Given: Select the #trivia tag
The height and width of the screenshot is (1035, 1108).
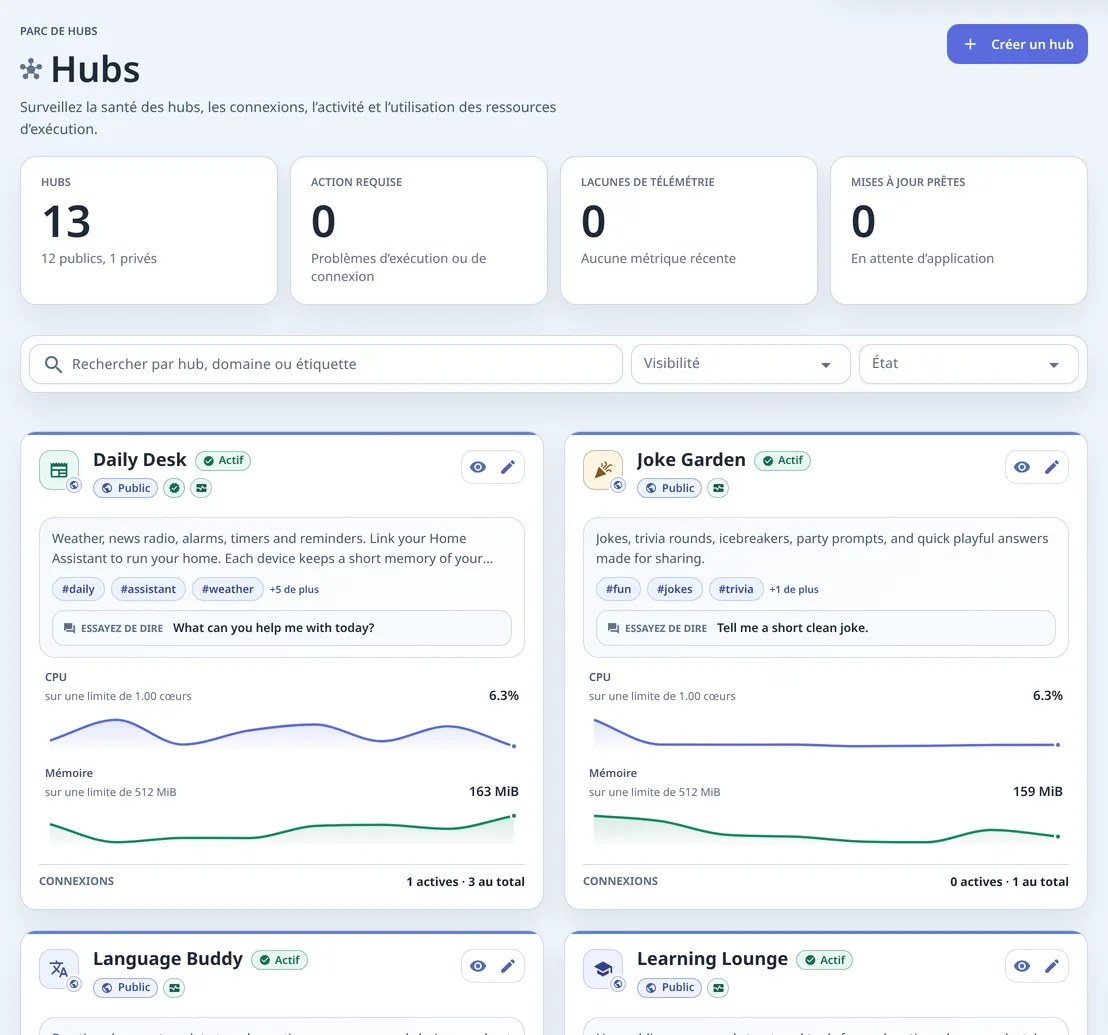Looking at the screenshot, I should 736,589.
